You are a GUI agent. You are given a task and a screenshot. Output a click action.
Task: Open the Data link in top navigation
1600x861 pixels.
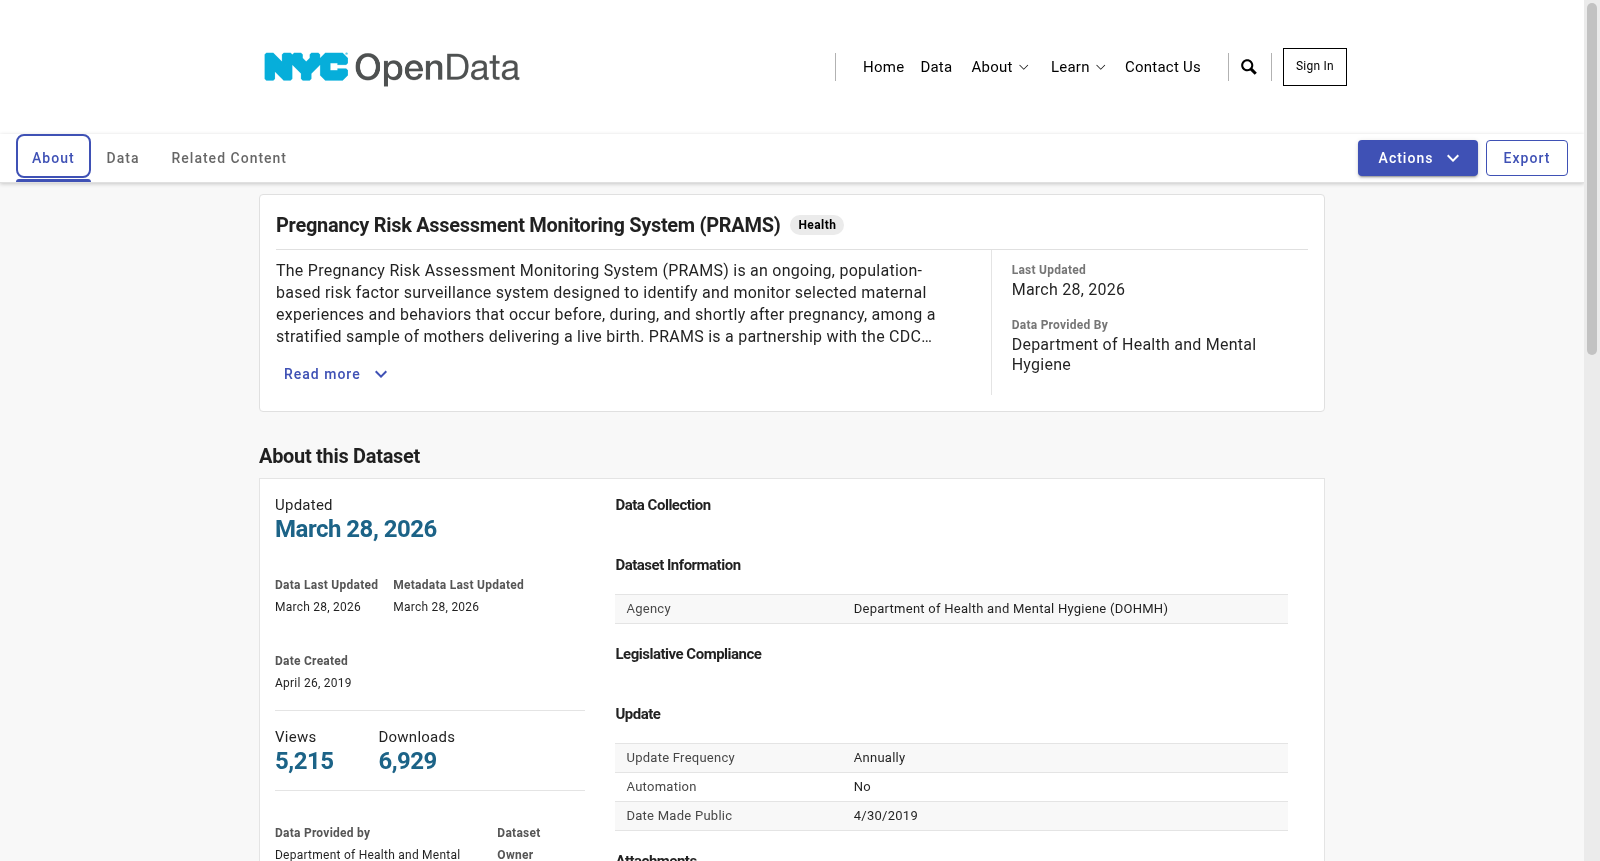point(936,67)
